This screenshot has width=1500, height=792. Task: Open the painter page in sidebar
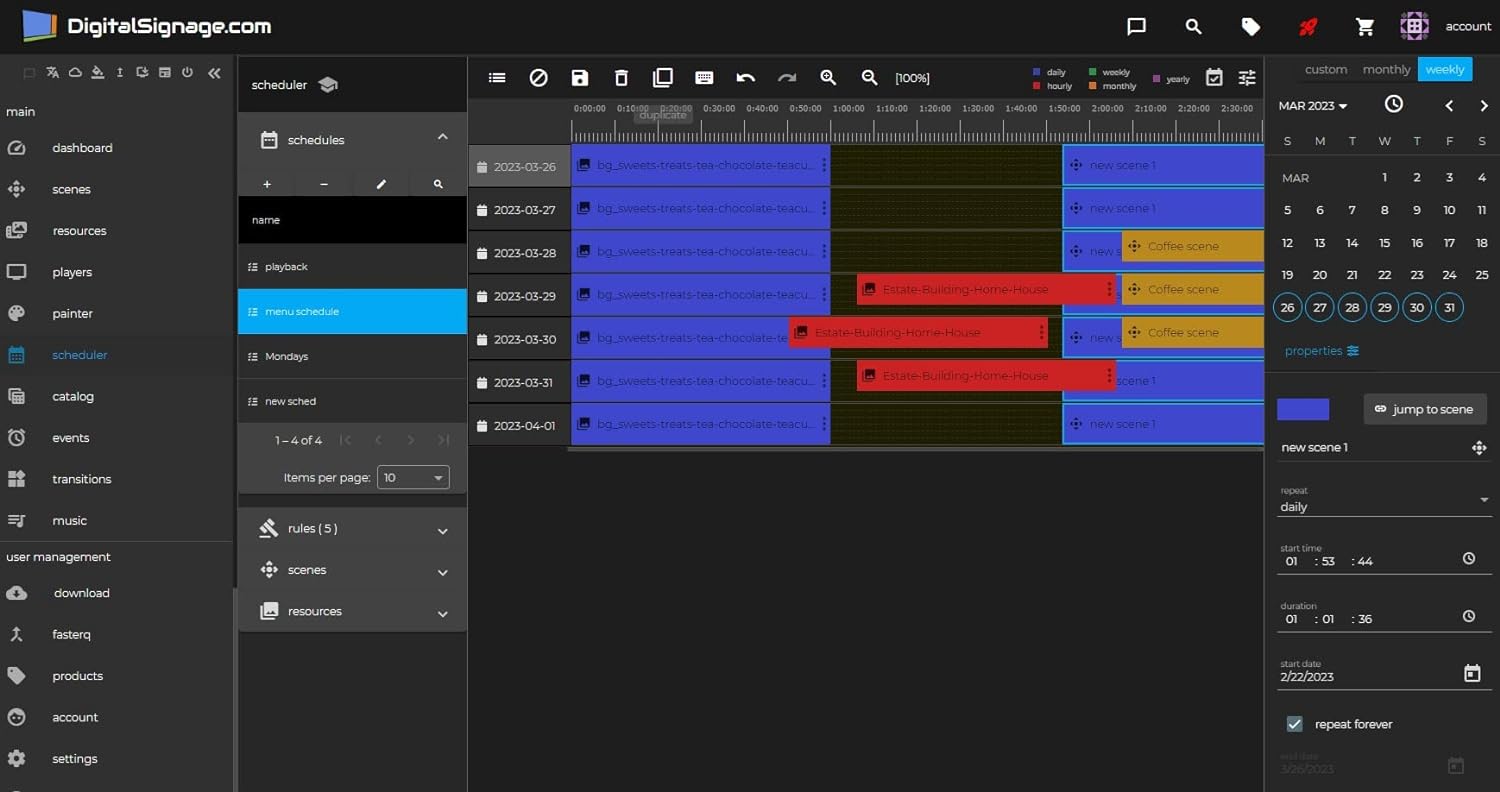pos(72,314)
